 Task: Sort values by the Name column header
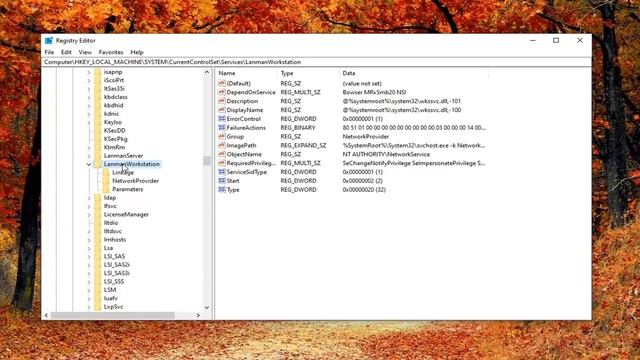(247, 73)
